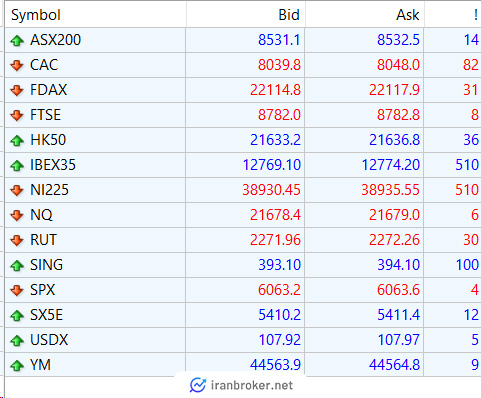Screen dimensions: 481x398
Task: Click the iranbroker.net chart logo icon
Action: point(198,385)
